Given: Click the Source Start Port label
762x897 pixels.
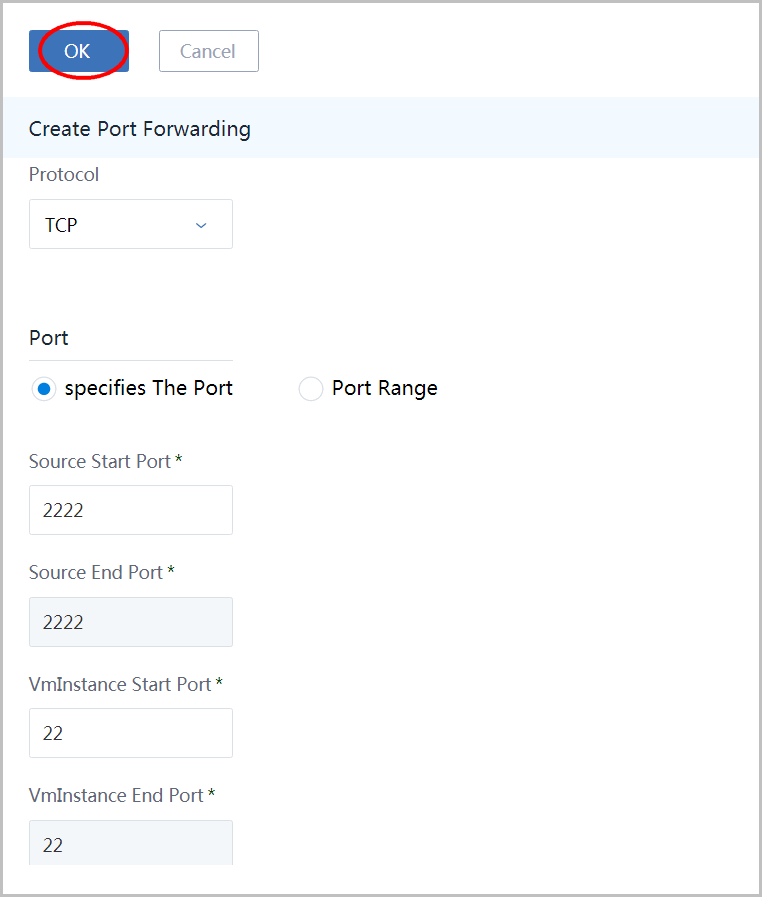Looking at the screenshot, I should [100, 461].
